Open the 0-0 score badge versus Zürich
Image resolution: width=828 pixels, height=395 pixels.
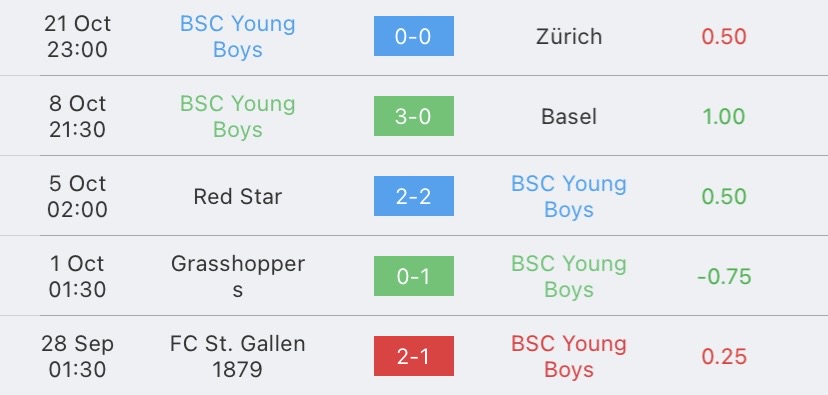[x=413, y=36]
